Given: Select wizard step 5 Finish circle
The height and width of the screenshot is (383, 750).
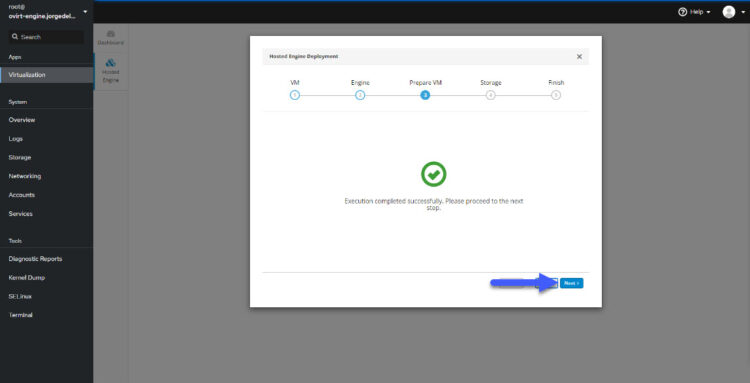Looking at the screenshot, I should click(556, 95).
